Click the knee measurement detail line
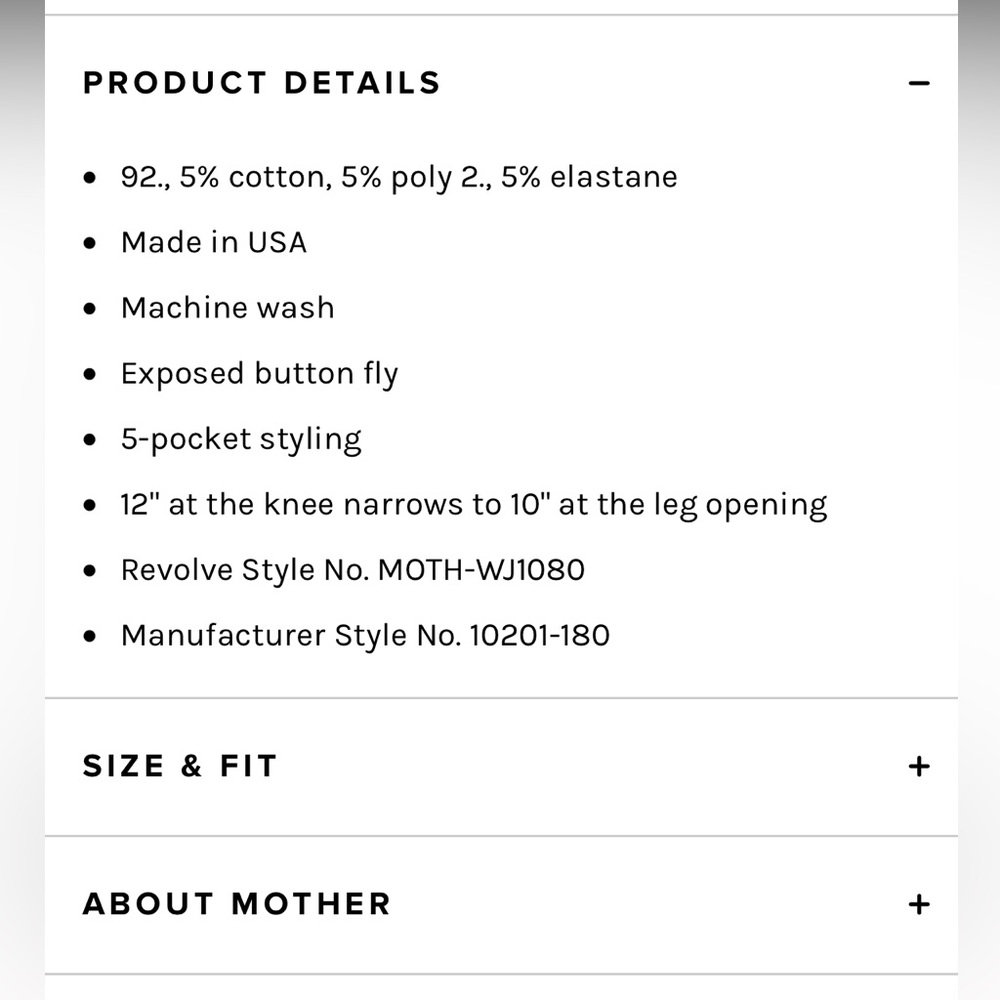 pos(474,504)
